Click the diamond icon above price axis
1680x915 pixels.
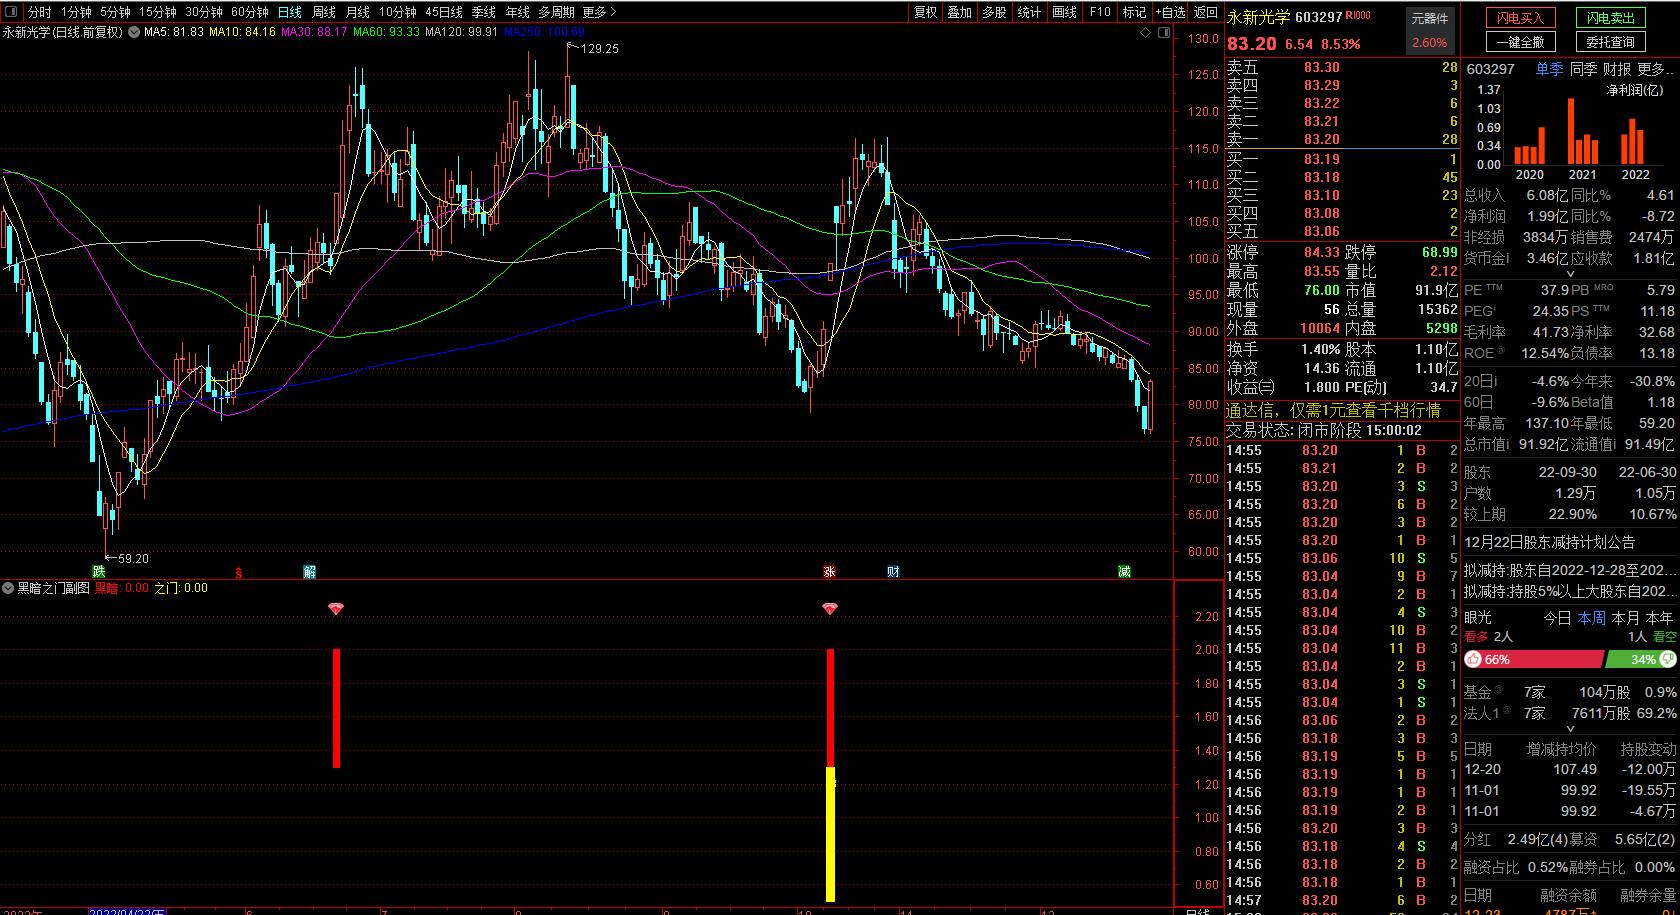click(1146, 32)
